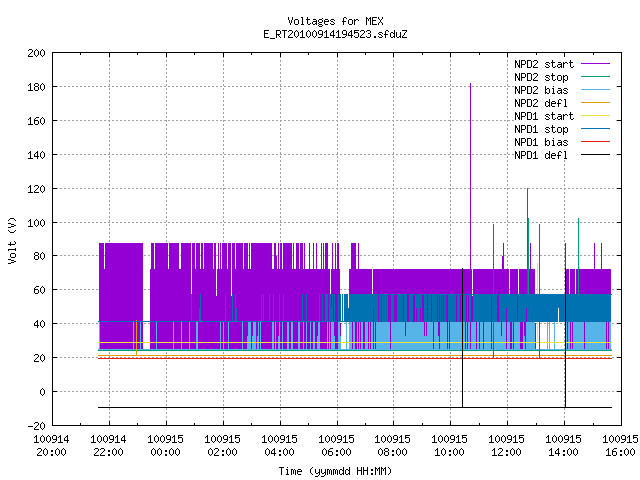Image resolution: width=640 pixels, height=480 pixels.
Task: Click the 'NPD1 start' legend label
Action: (x=544, y=116)
